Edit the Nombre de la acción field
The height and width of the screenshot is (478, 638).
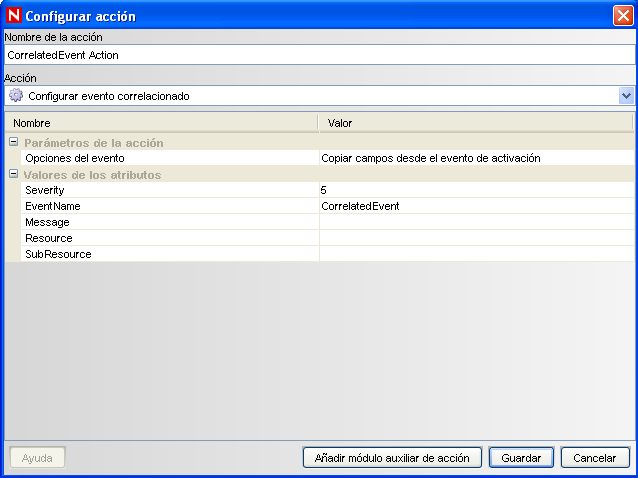coord(319,55)
